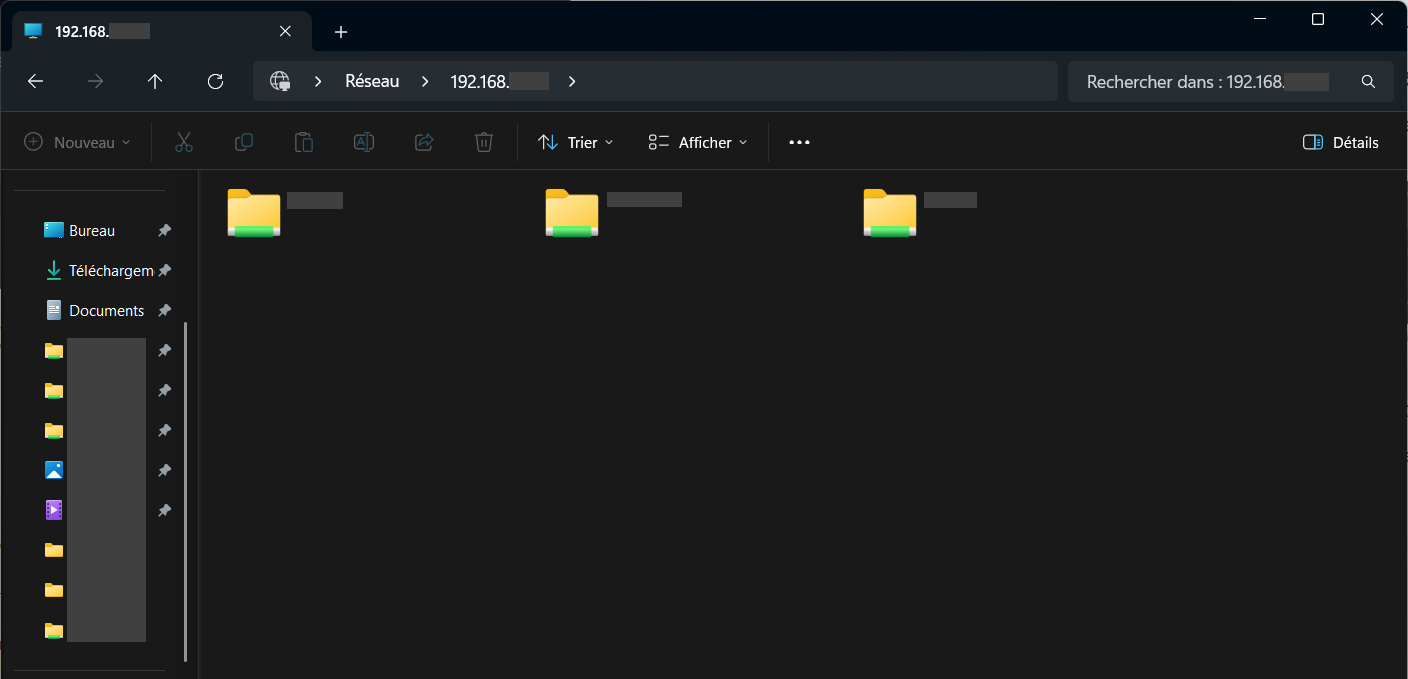
Task: Click the Back navigation arrow
Action: 36,82
